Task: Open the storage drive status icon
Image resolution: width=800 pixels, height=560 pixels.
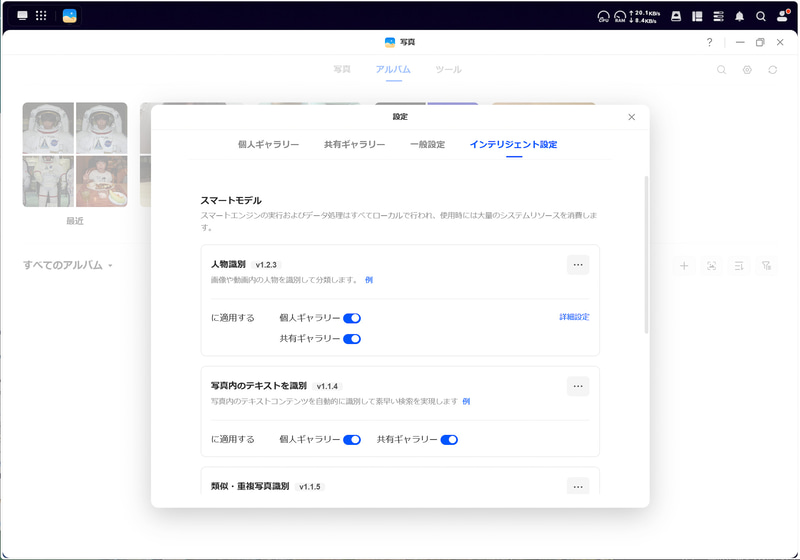Action: pos(676,16)
